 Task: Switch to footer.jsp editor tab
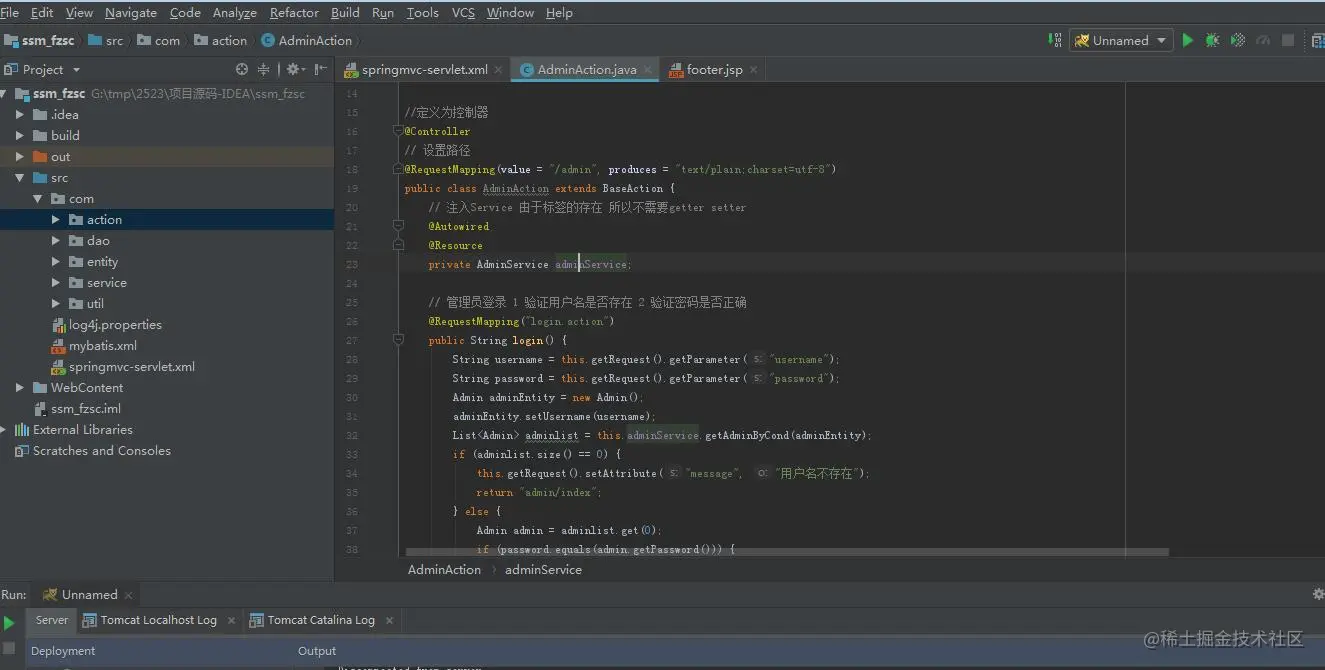(x=714, y=70)
